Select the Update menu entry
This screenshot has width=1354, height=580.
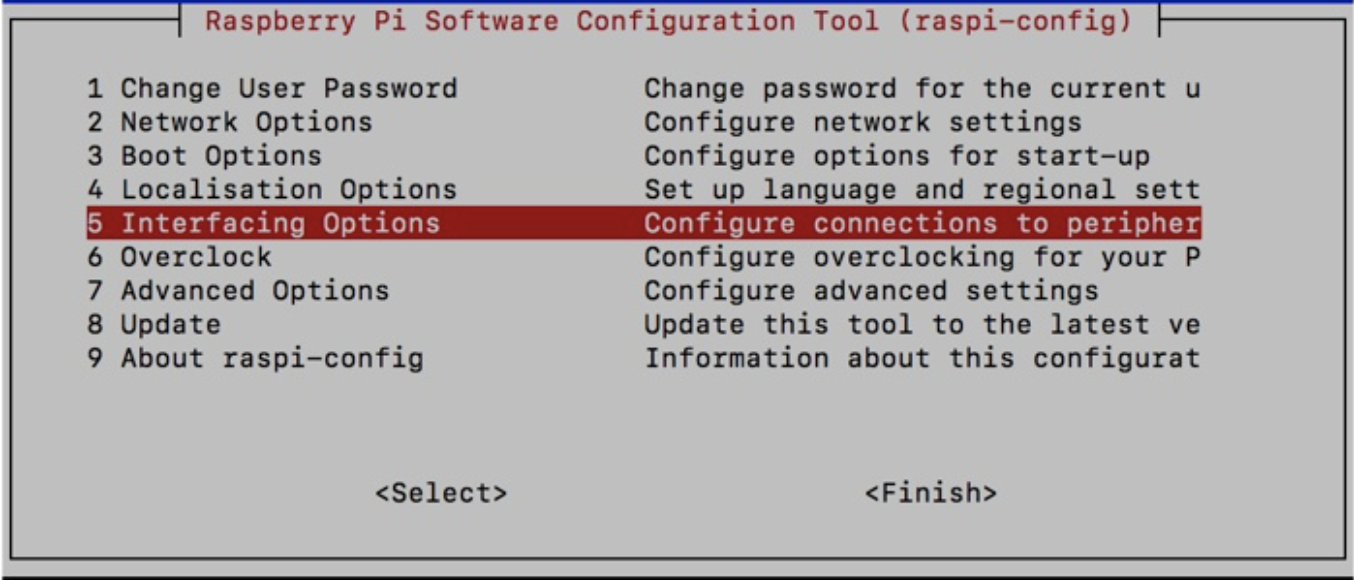click(x=154, y=324)
